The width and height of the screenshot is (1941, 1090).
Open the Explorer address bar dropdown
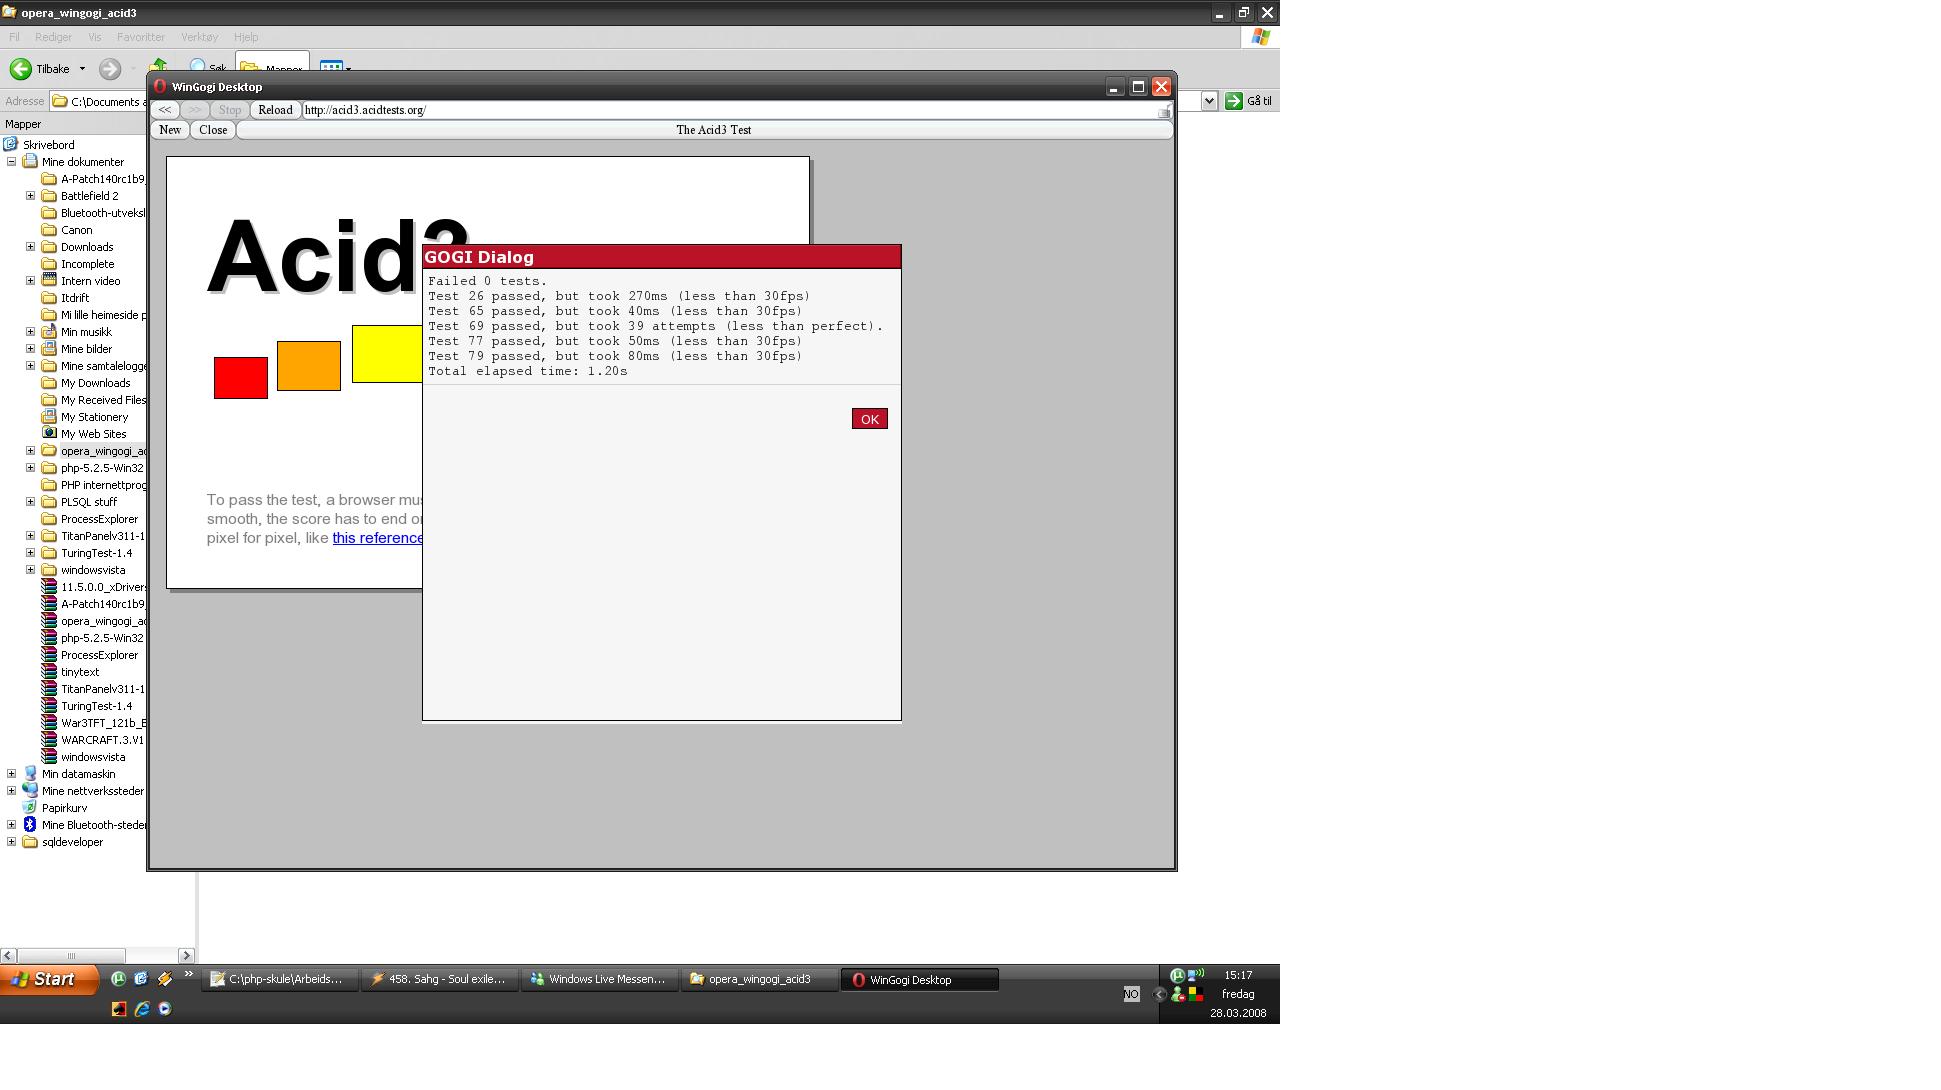pyautogui.click(x=1209, y=101)
